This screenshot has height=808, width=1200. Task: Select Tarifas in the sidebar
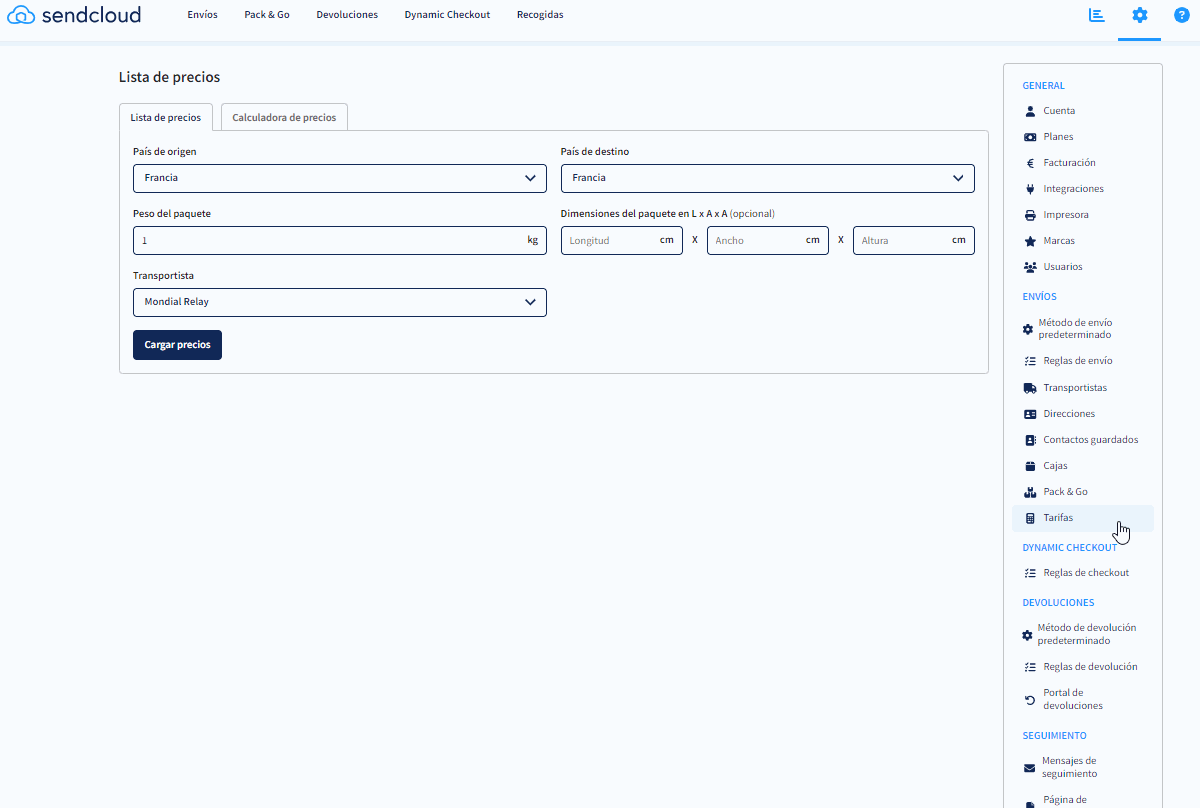tap(1057, 517)
